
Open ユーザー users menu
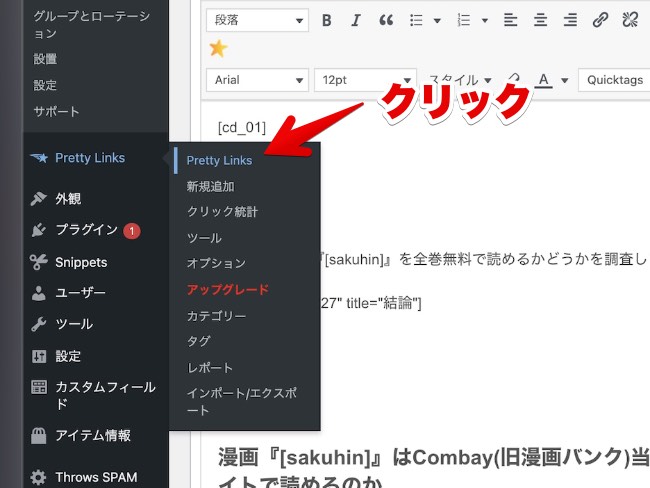(80, 293)
